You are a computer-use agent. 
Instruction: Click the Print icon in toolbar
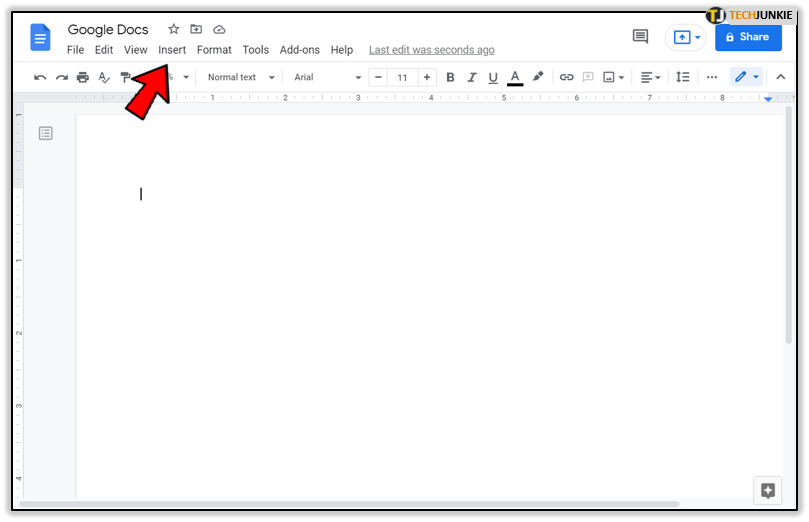(83, 77)
